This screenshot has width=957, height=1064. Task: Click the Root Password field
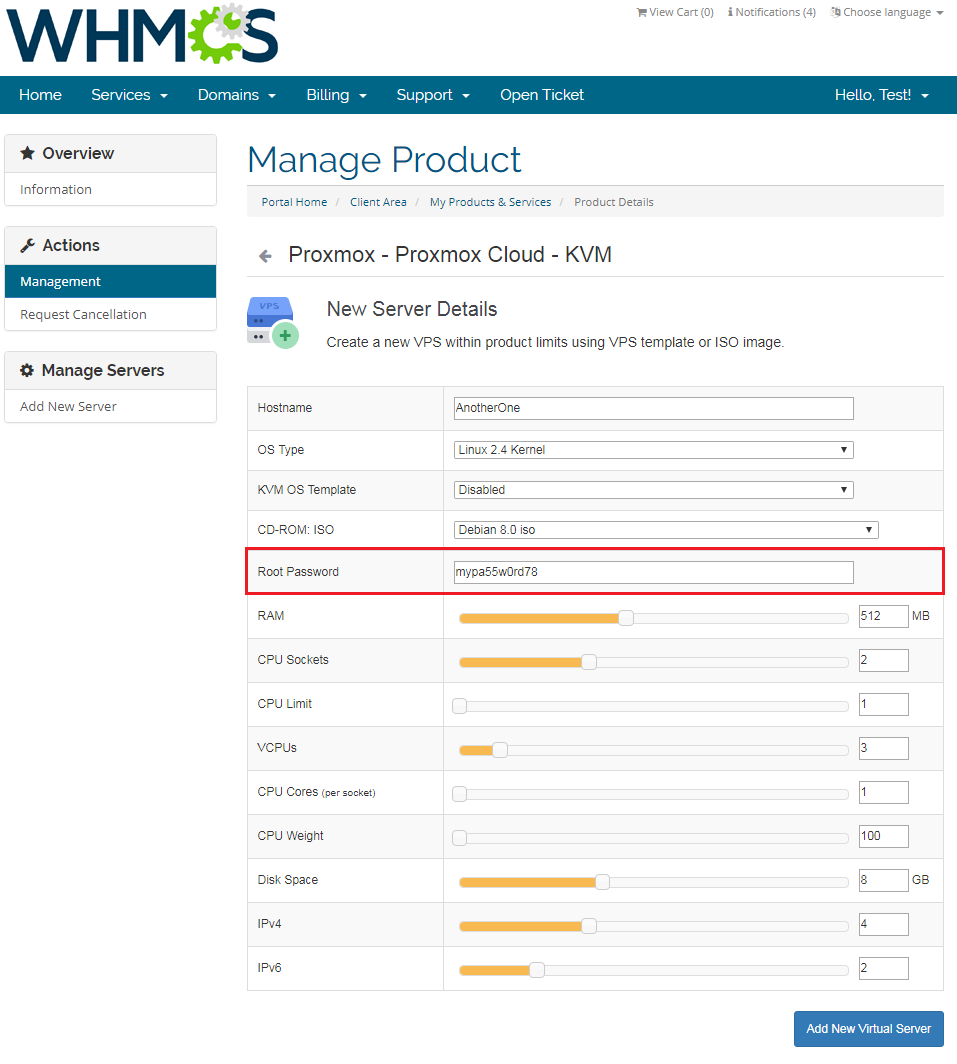pos(654,572)
